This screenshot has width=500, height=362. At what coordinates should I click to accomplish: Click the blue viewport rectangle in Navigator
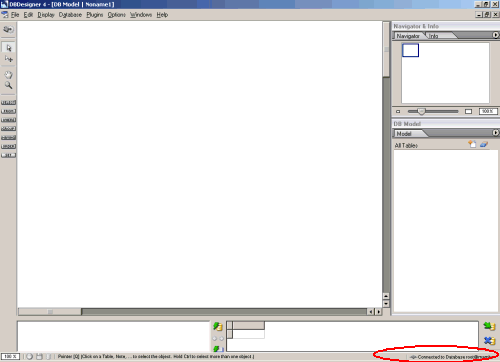pos(410,50)
